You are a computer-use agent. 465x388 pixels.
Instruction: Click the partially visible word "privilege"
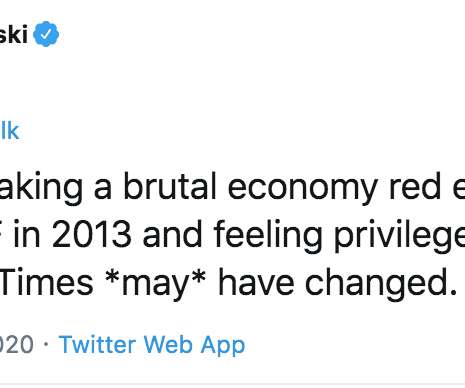point(399,236)
